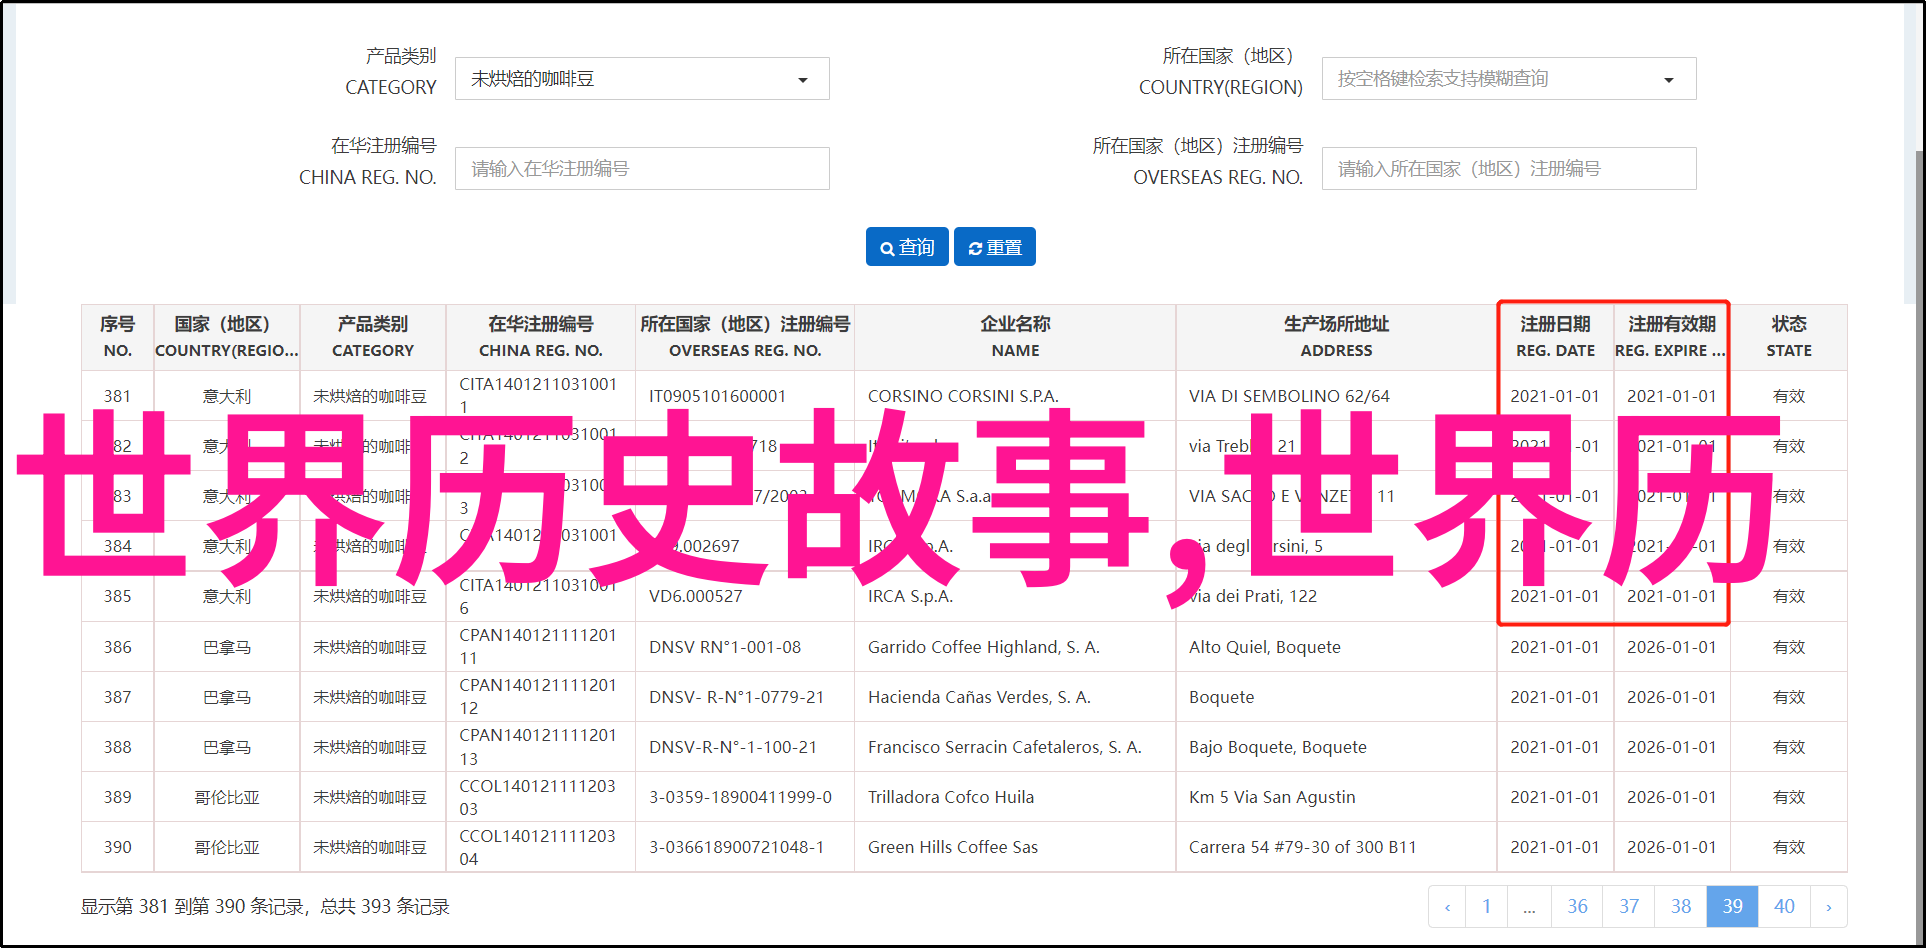The image size is (1927, 950).
Task: Click VD6.000527 registration number
Action: point(696,597)
